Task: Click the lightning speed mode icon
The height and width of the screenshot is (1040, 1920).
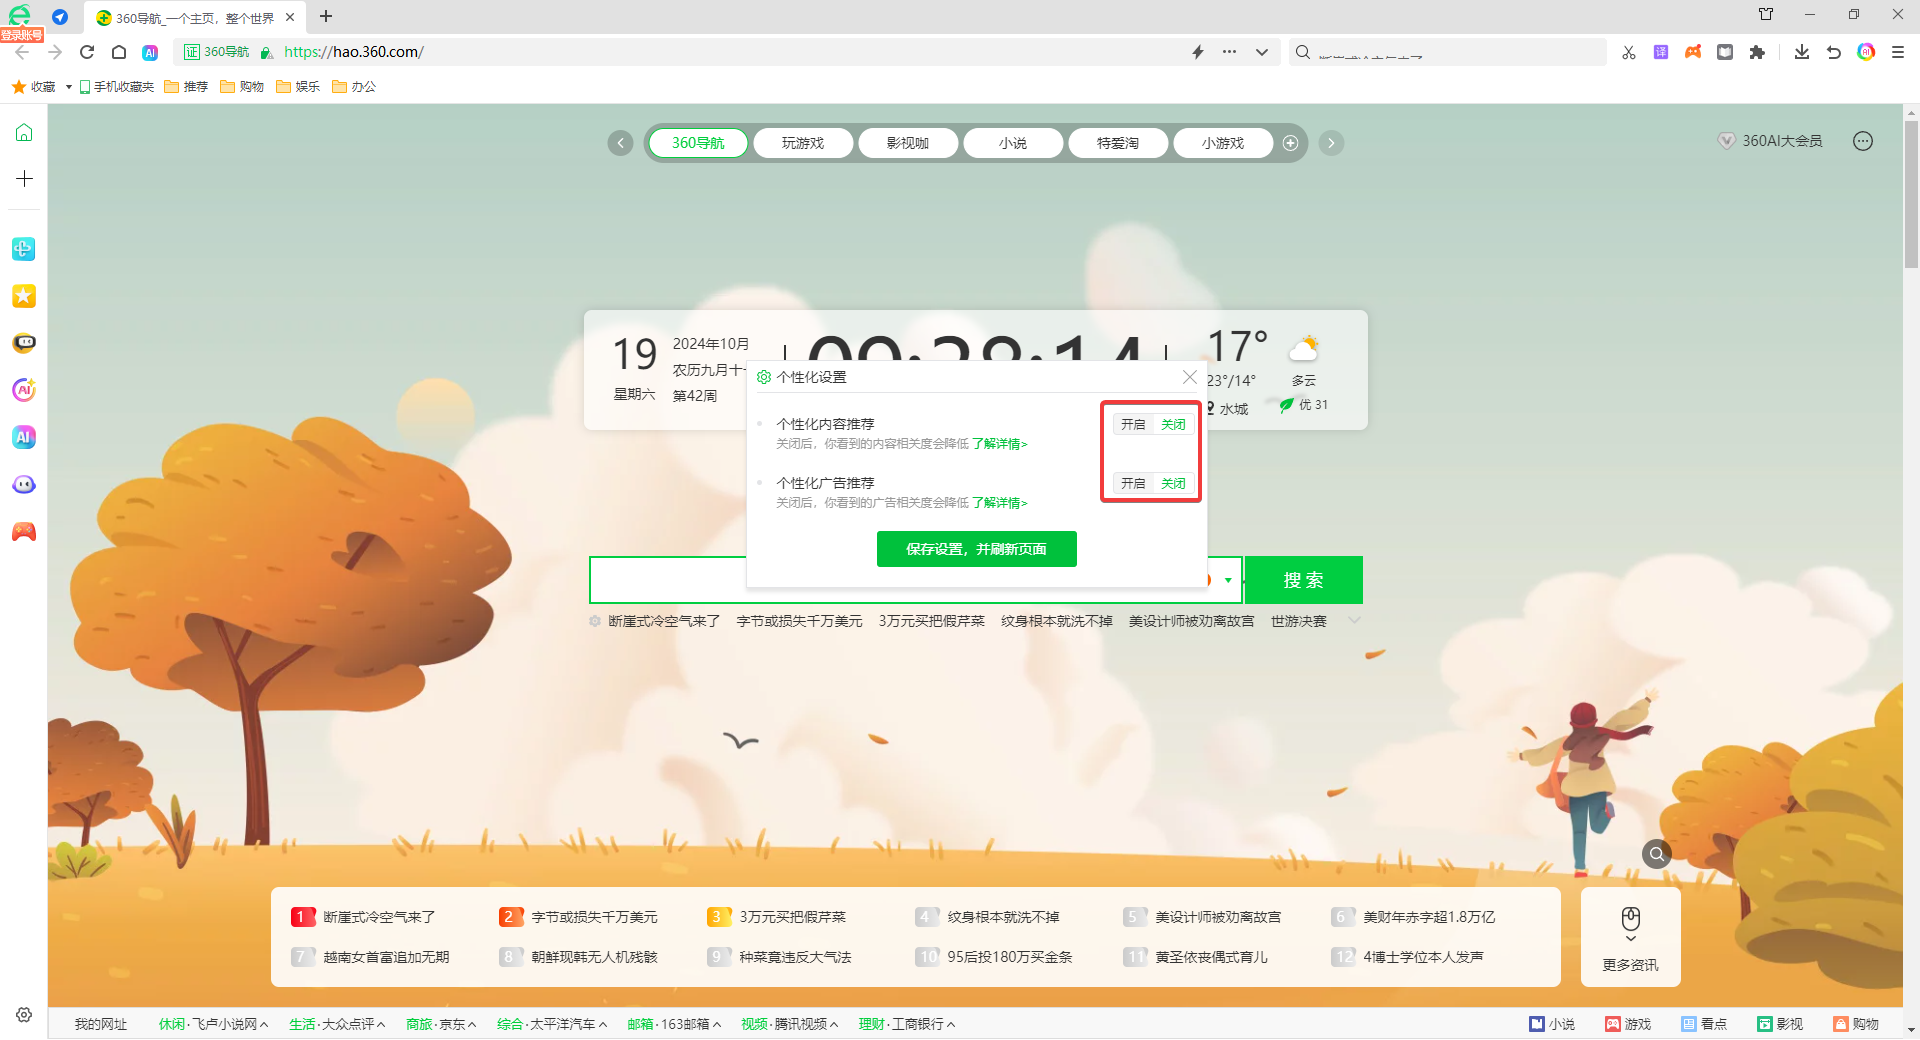Action: [x=1198, y=52]
